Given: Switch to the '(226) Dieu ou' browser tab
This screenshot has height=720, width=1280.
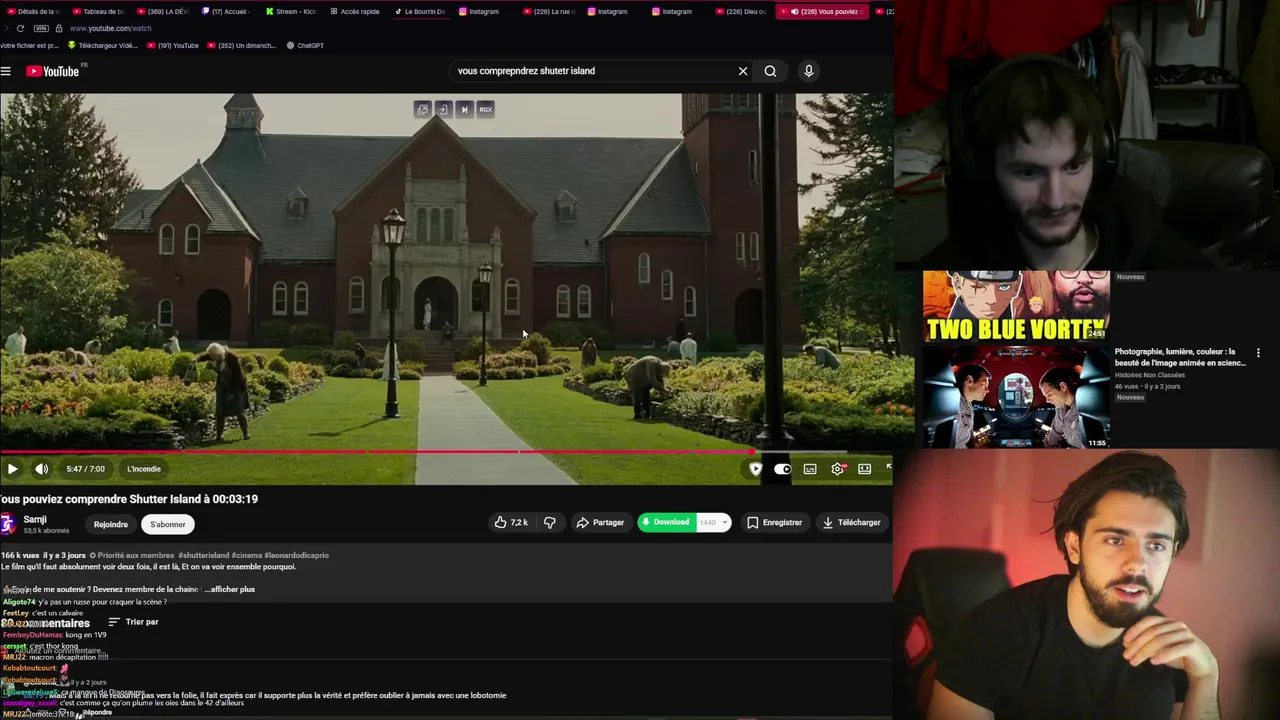Looking at the screenshot, I should [x=741, y=11].
